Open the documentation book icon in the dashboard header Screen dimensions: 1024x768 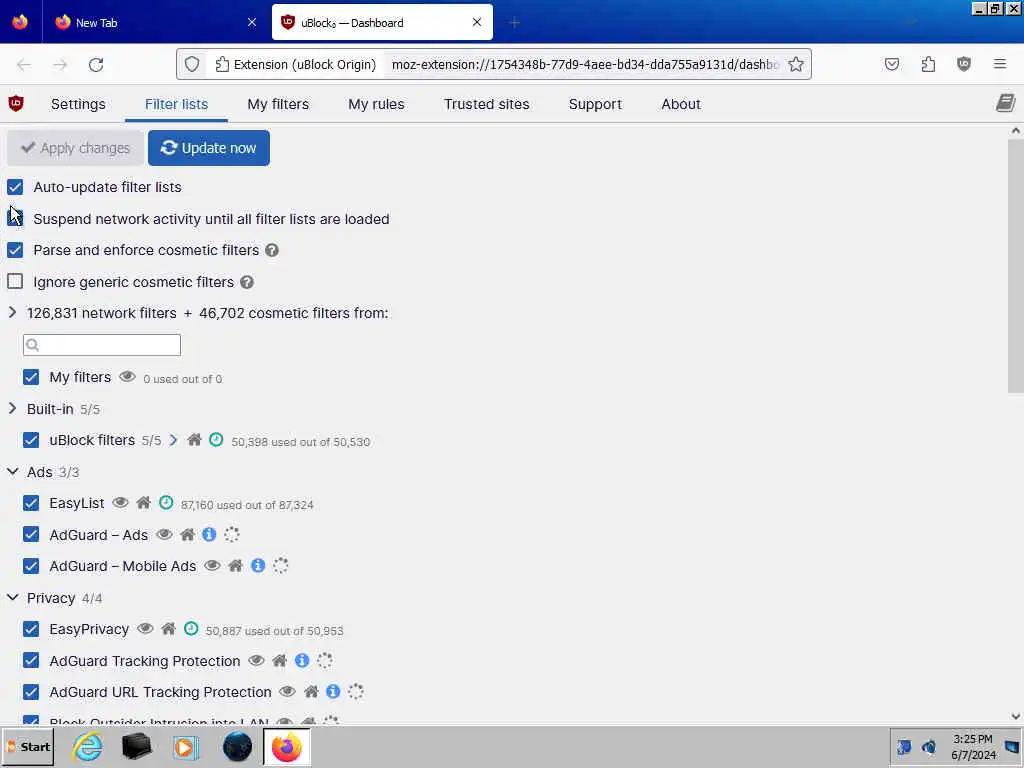point(1006,103)
